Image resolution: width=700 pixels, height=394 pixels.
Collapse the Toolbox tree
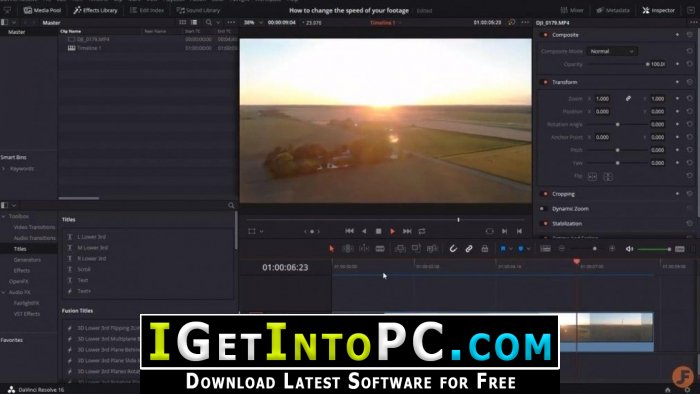[x=4, y=216]
